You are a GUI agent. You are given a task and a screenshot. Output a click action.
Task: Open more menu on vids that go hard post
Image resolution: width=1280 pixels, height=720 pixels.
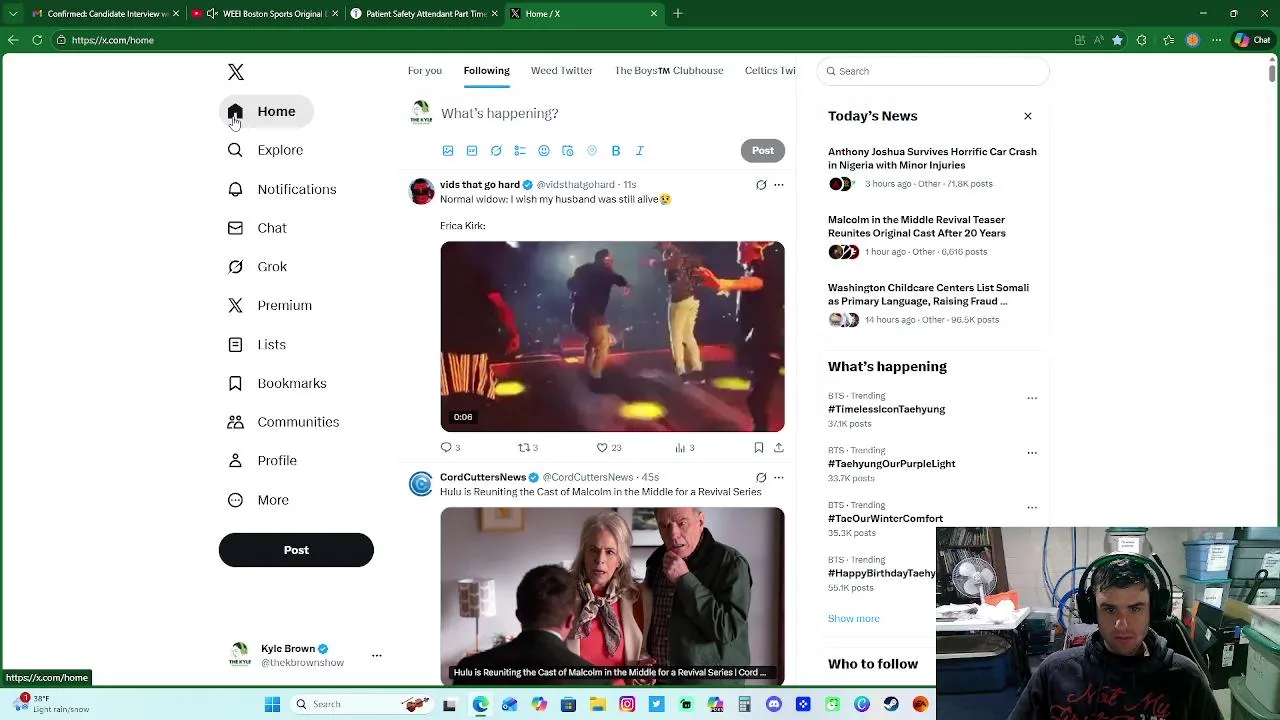click(779, 185)
